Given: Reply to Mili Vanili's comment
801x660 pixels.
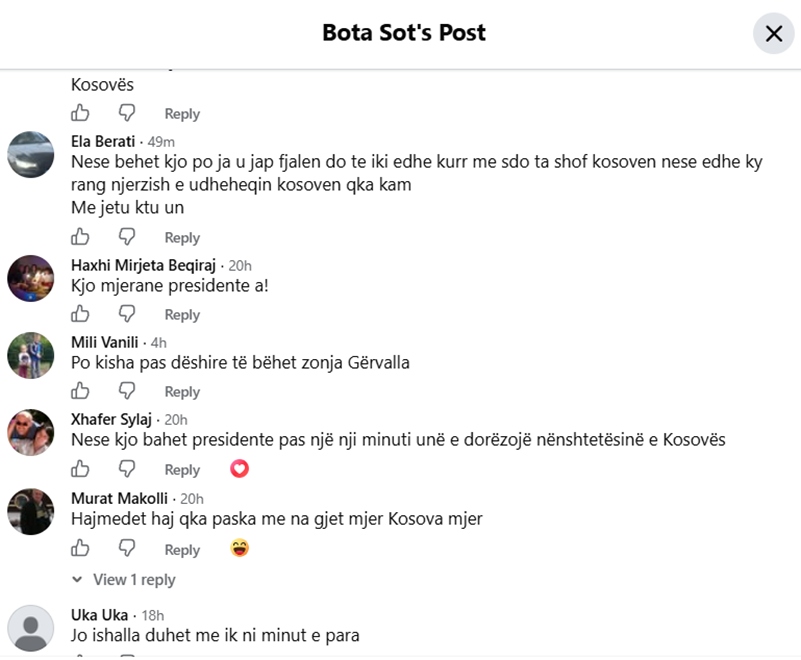Looking at the screenshot, I should (x=182, y=392).
